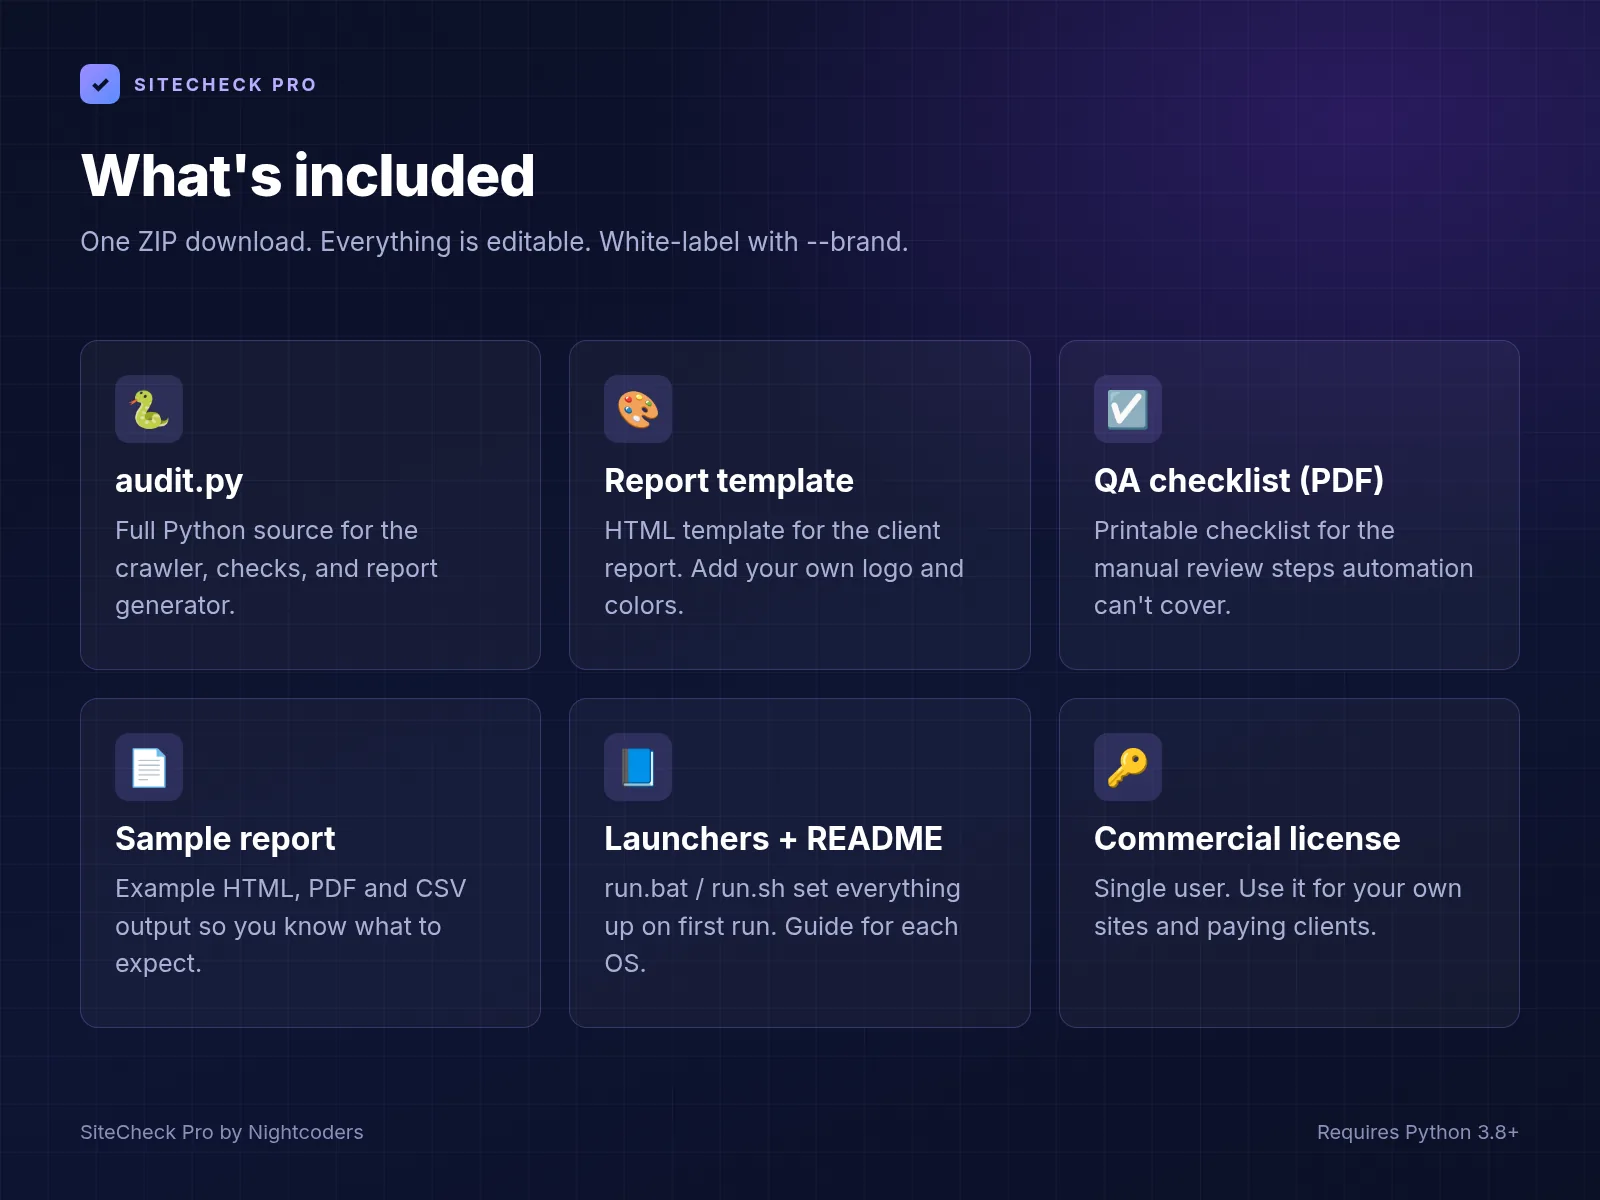Image resolution: width=1600 pixels, height=1200 pixels.
Task: Select the Report template card title
Action: click(729, 481)
